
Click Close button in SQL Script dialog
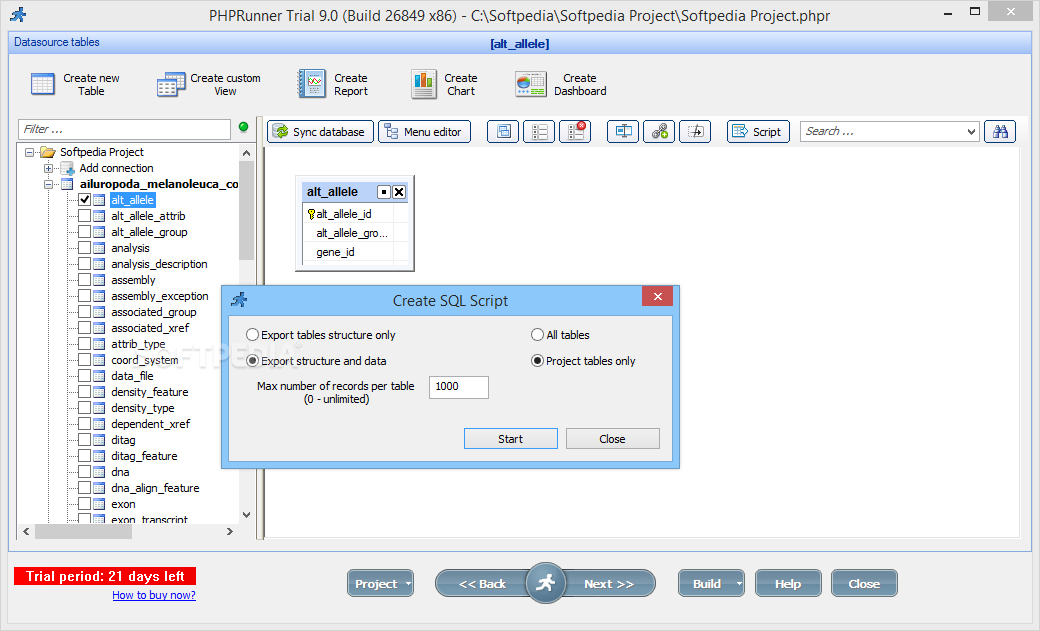612,439
